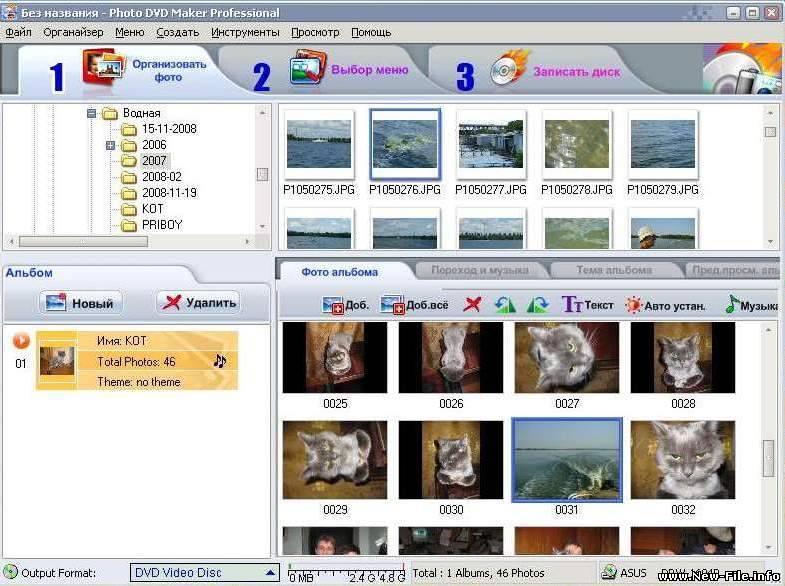Select album photo 0031
The image size is (785, 586).
coord(567,460)
